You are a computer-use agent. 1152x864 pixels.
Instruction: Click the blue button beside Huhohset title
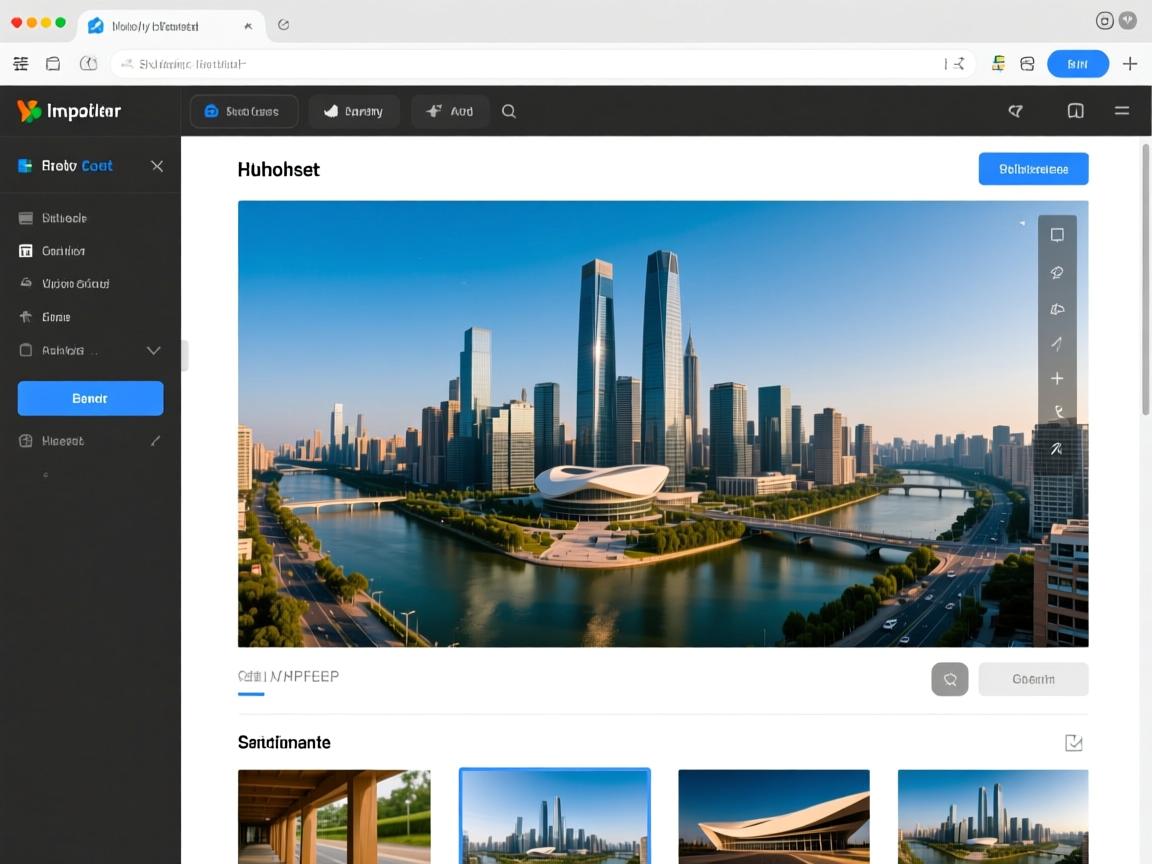[1033, 169]
